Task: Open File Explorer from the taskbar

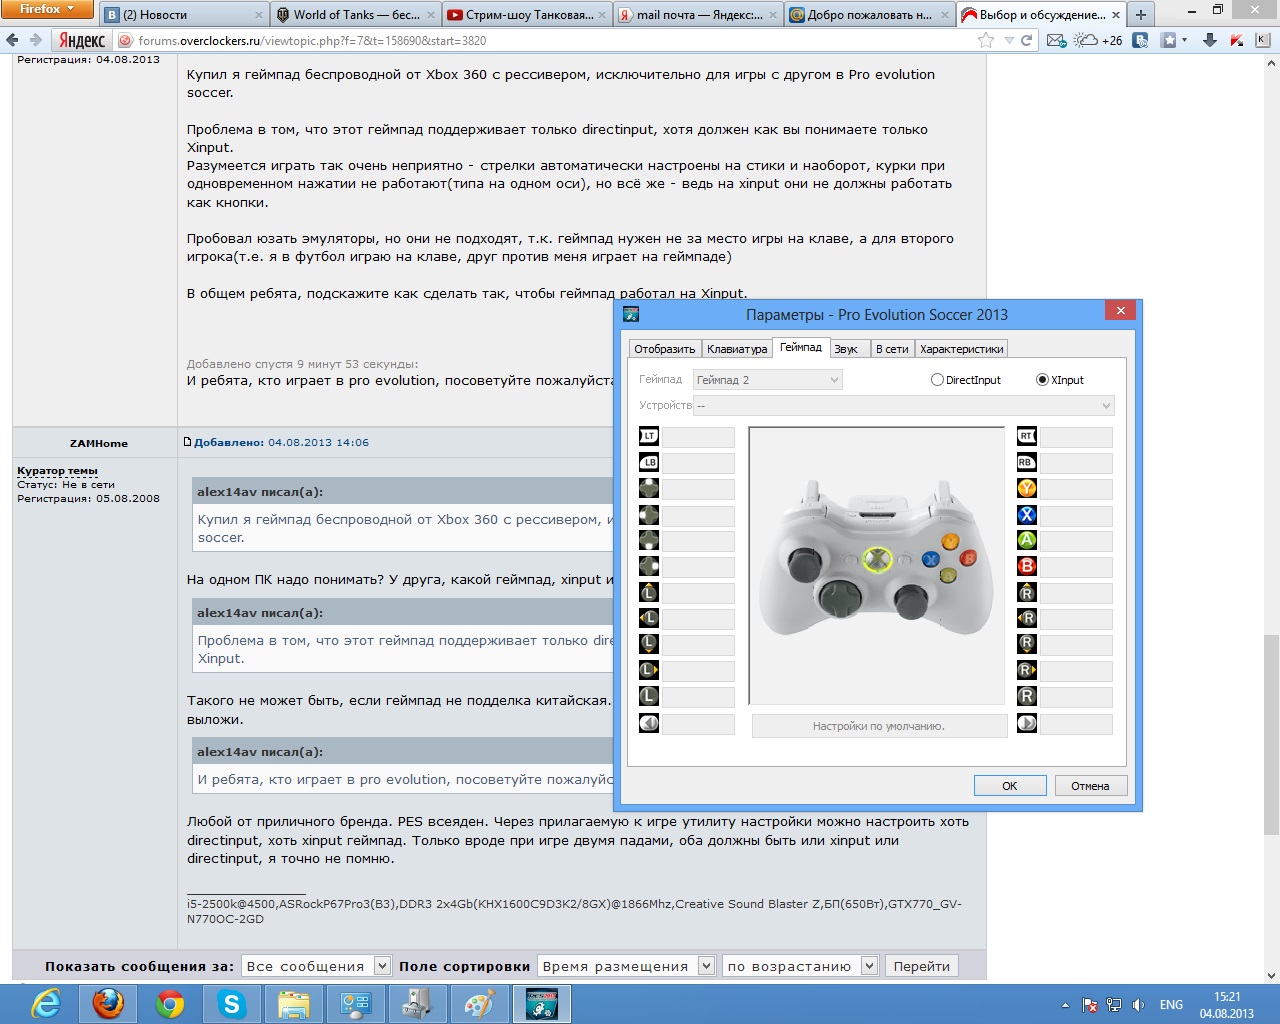Action: tap(294, 1003)
